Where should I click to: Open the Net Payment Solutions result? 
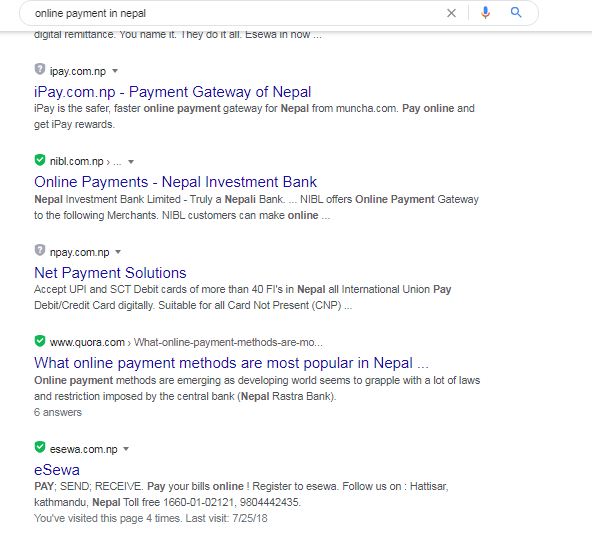(110, 273)
